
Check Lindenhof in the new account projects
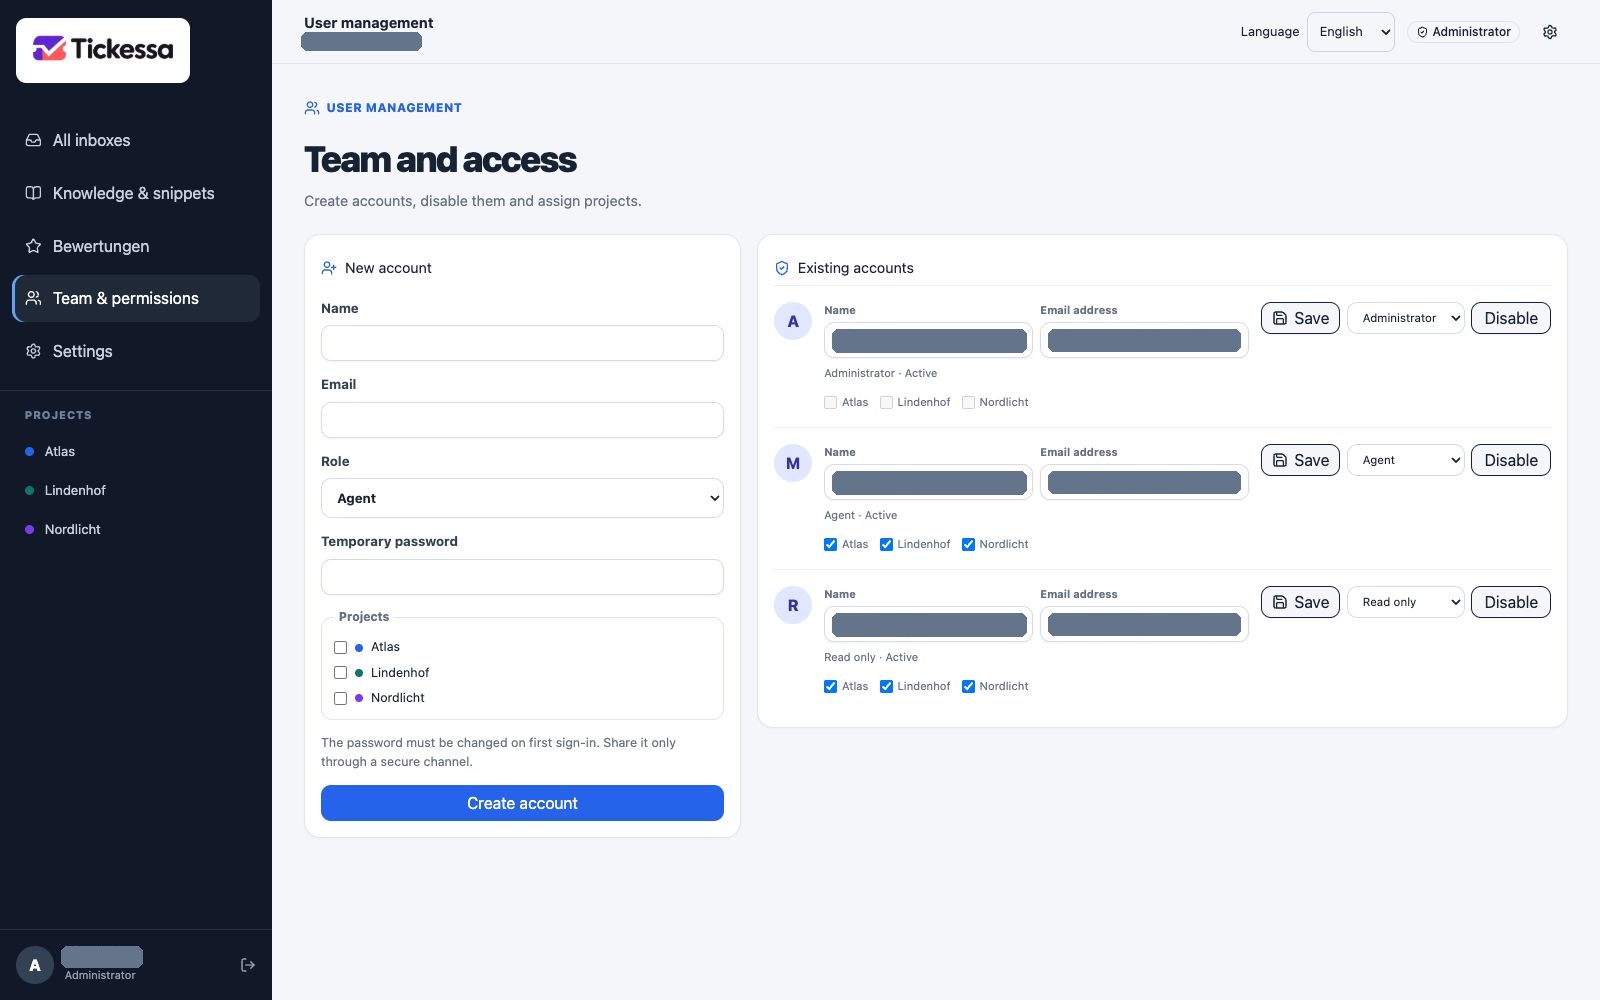(341, 673)
